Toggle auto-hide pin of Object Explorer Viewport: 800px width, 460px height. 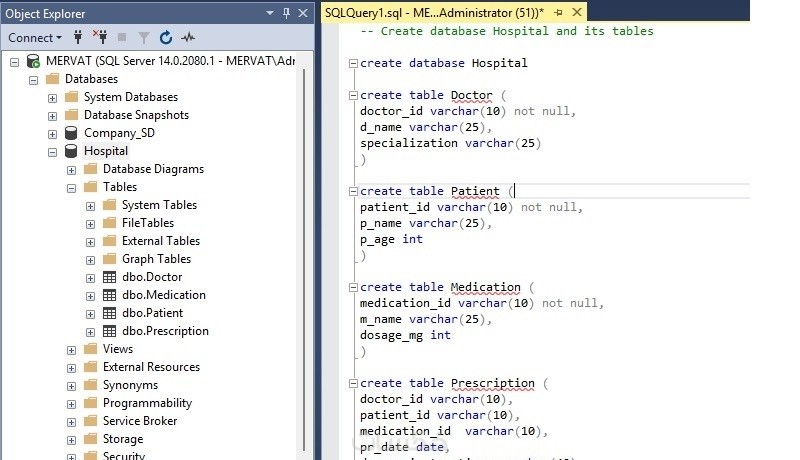(x=286, y=13)
